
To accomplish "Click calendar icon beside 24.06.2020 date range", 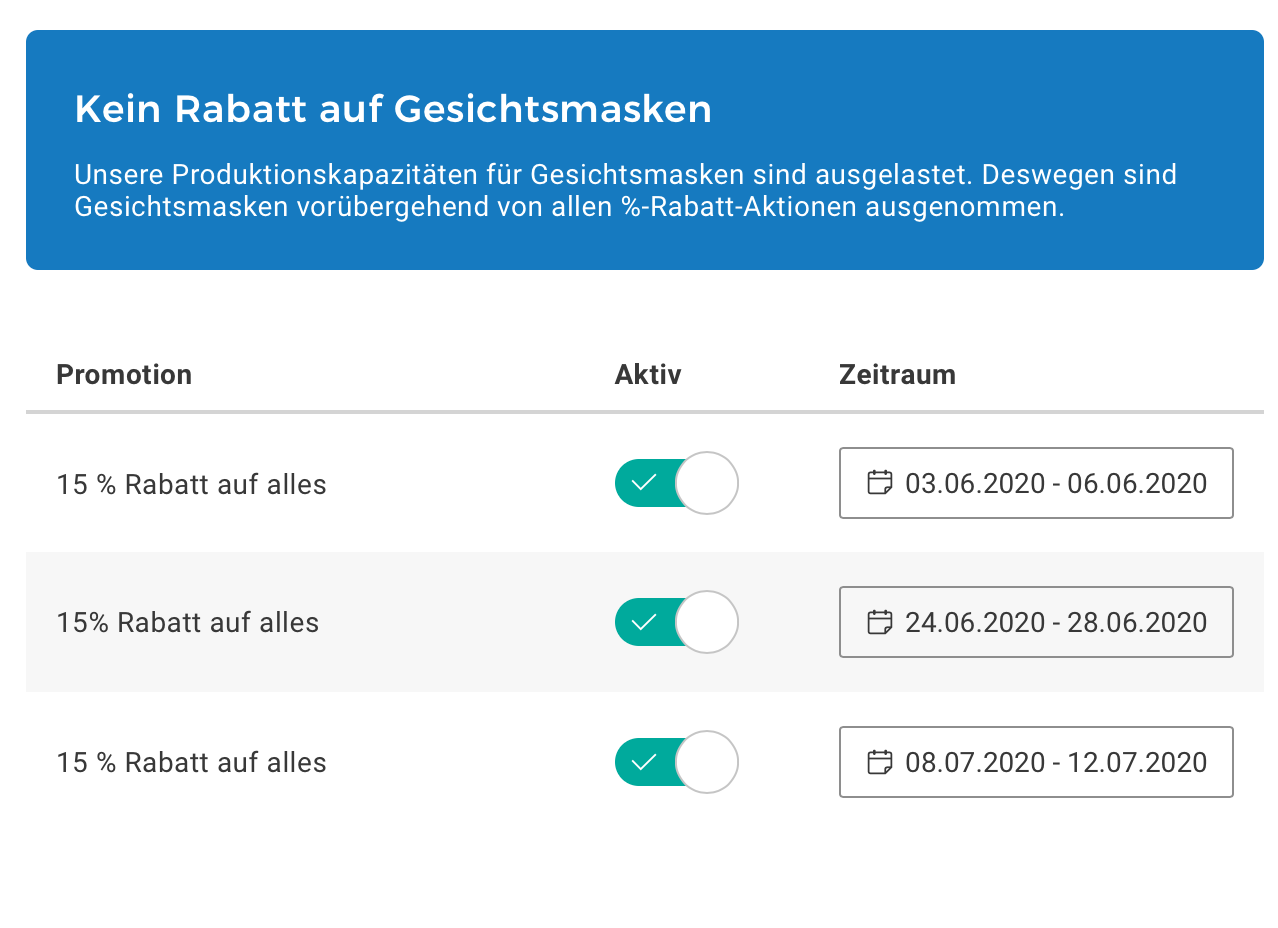I will 879,622.
